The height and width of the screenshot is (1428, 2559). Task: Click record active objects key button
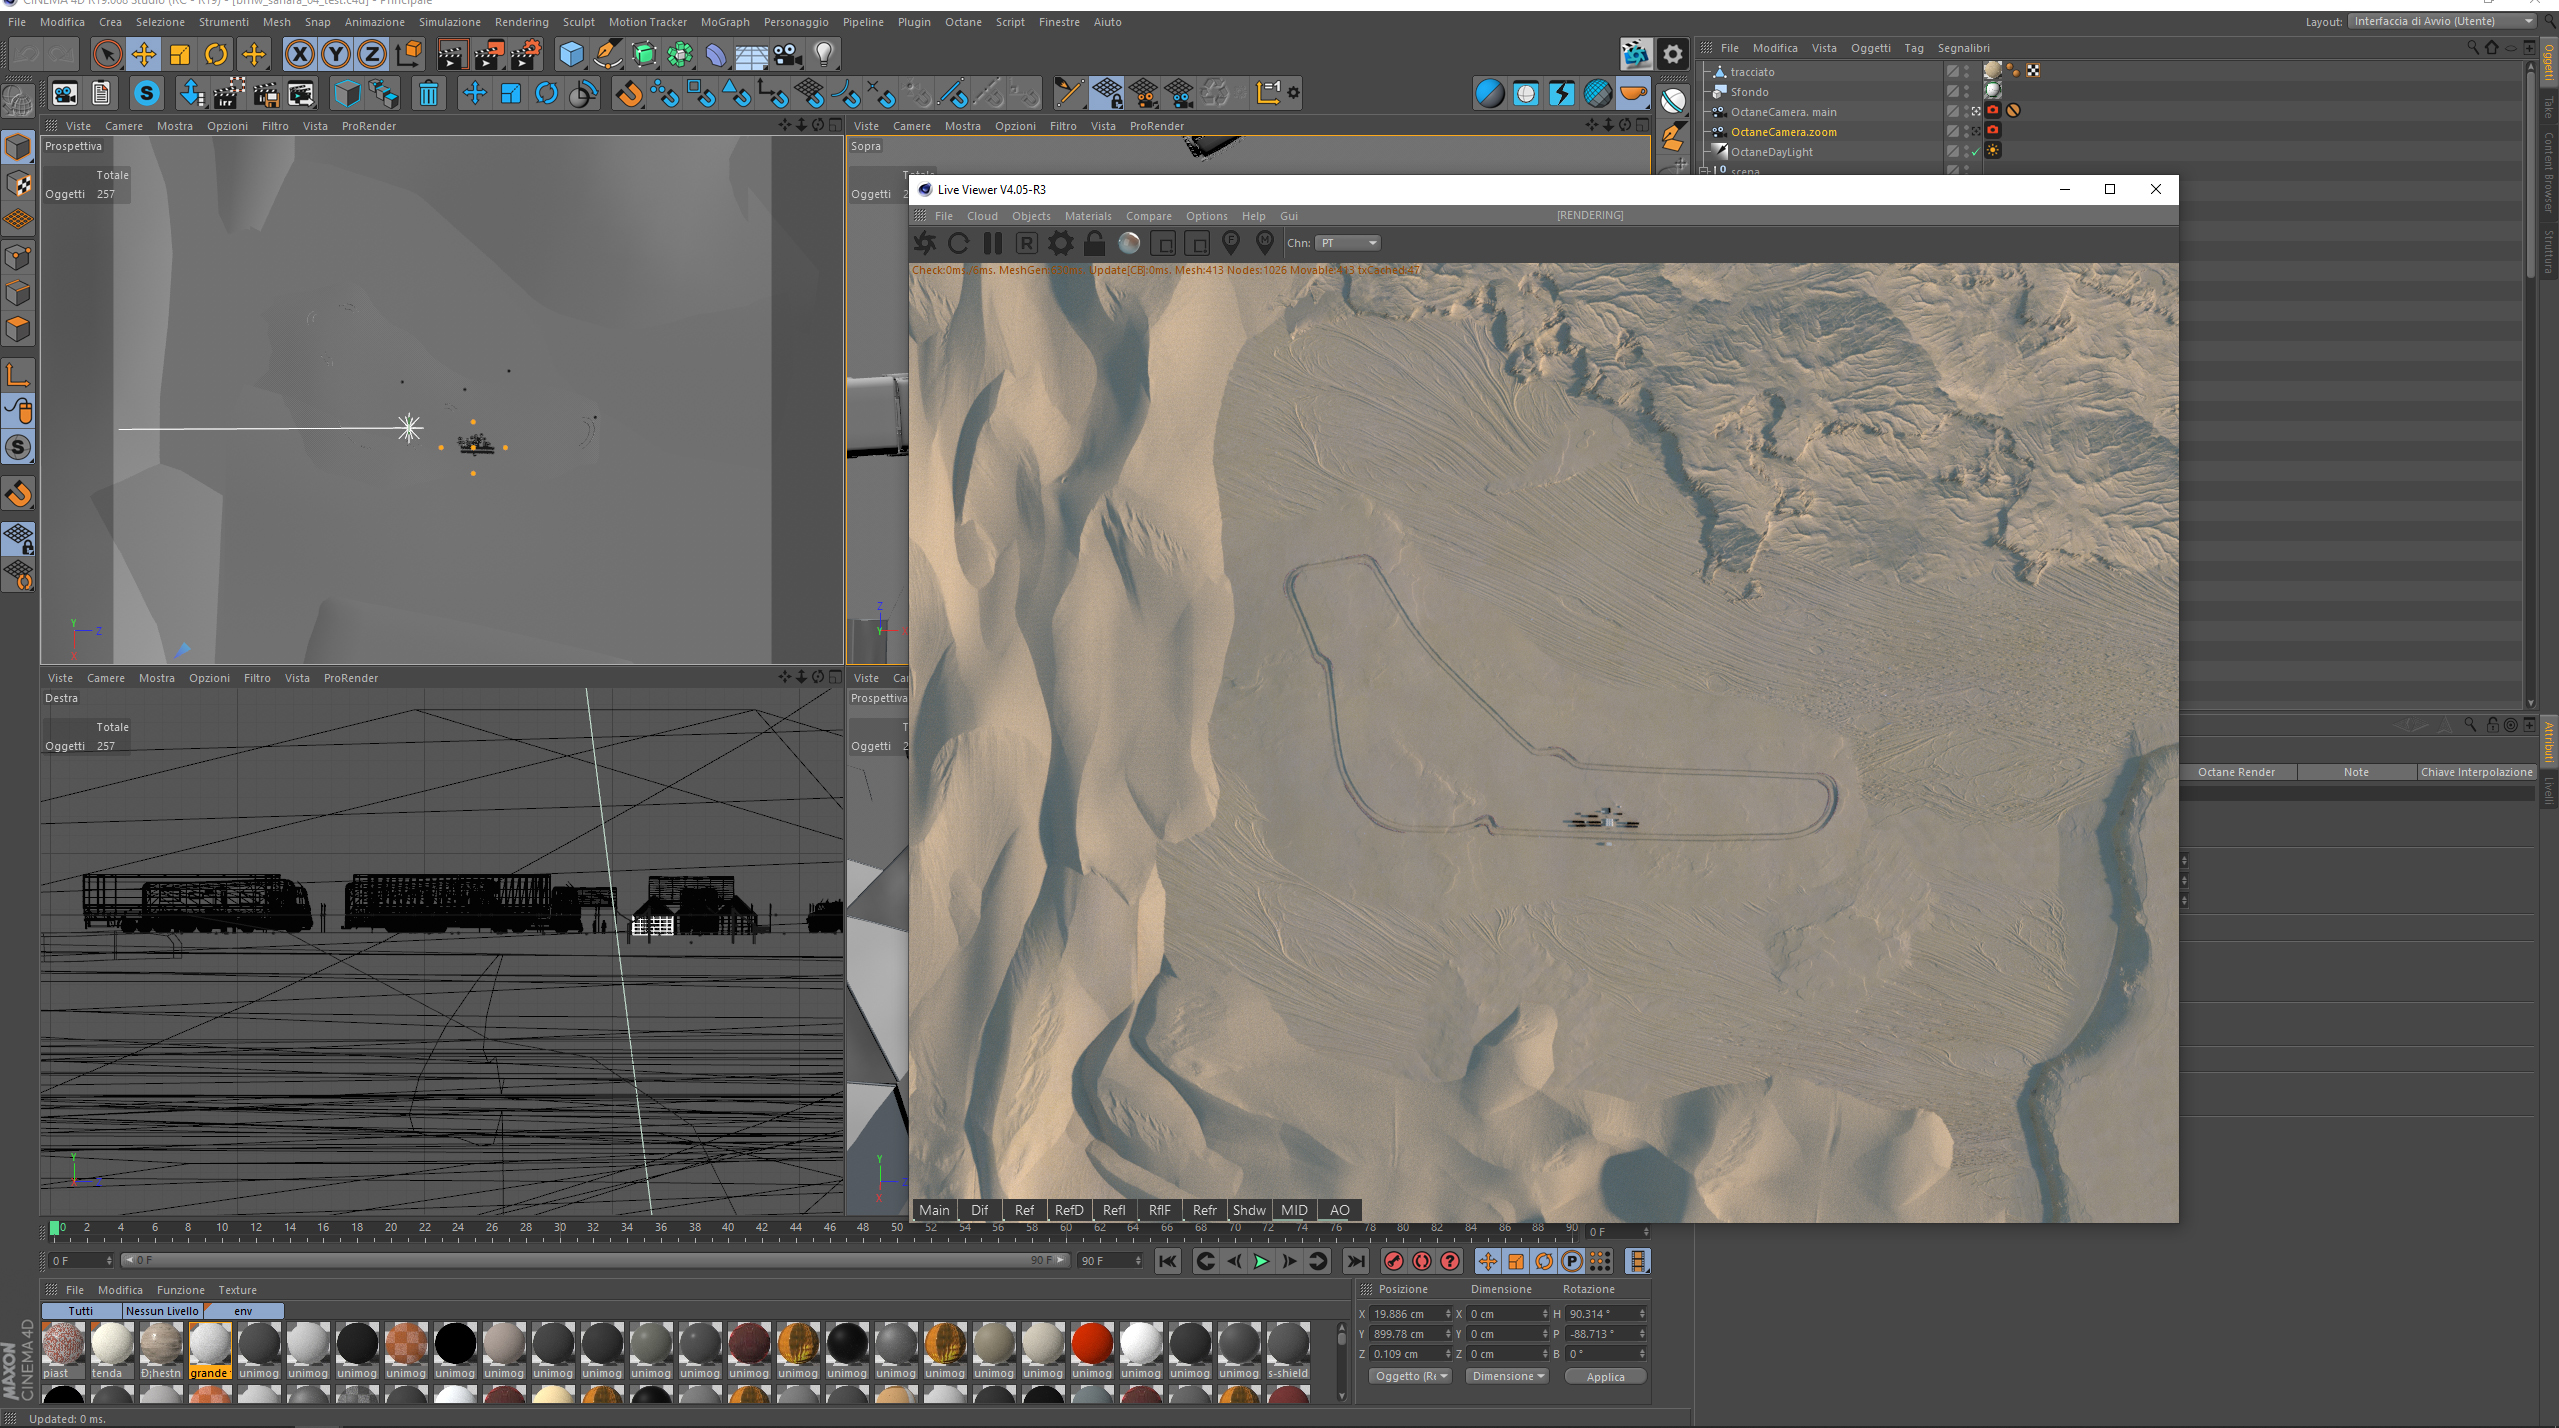pyautogui.click(x=1394, y=1261)
